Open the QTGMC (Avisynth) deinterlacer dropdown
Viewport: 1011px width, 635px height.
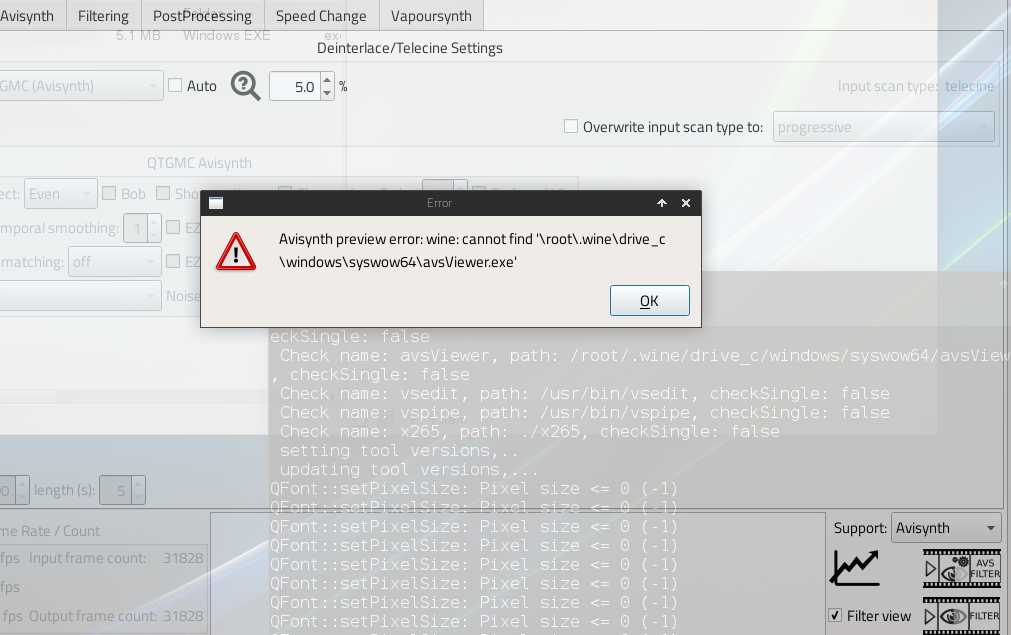point(81,86)
